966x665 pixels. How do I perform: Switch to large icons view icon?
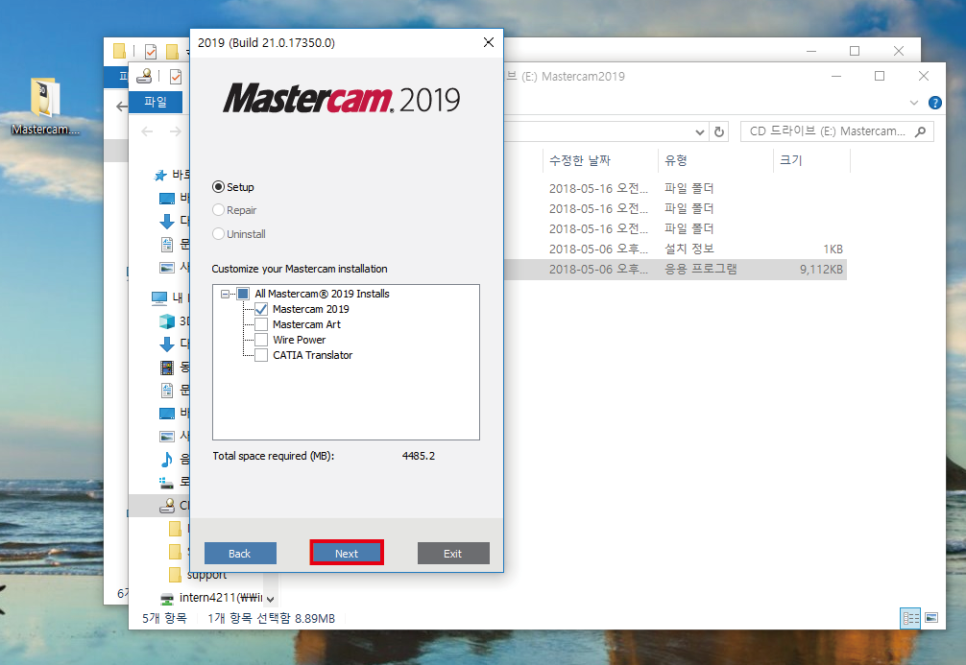pos(932,618)
